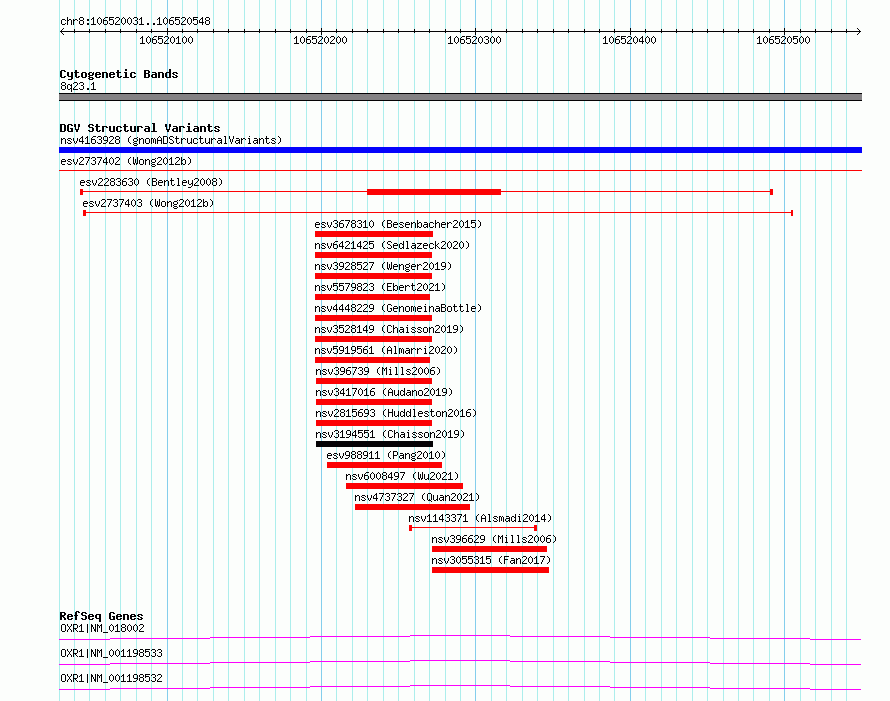890x701 pixels.
Task: Click ruler position 106520400
Action: click(x=629, y=40)
